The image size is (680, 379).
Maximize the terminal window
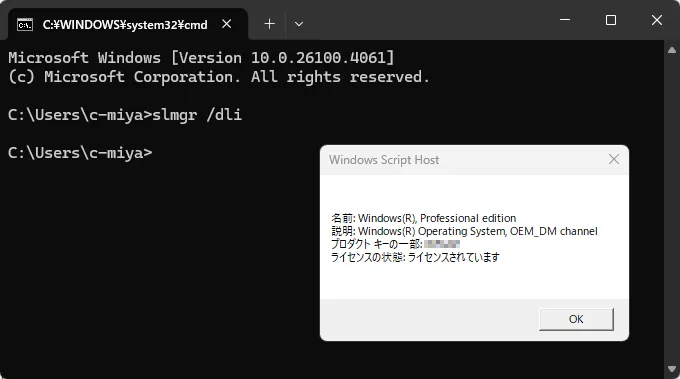pyautogui.click(x=611, y=20)
